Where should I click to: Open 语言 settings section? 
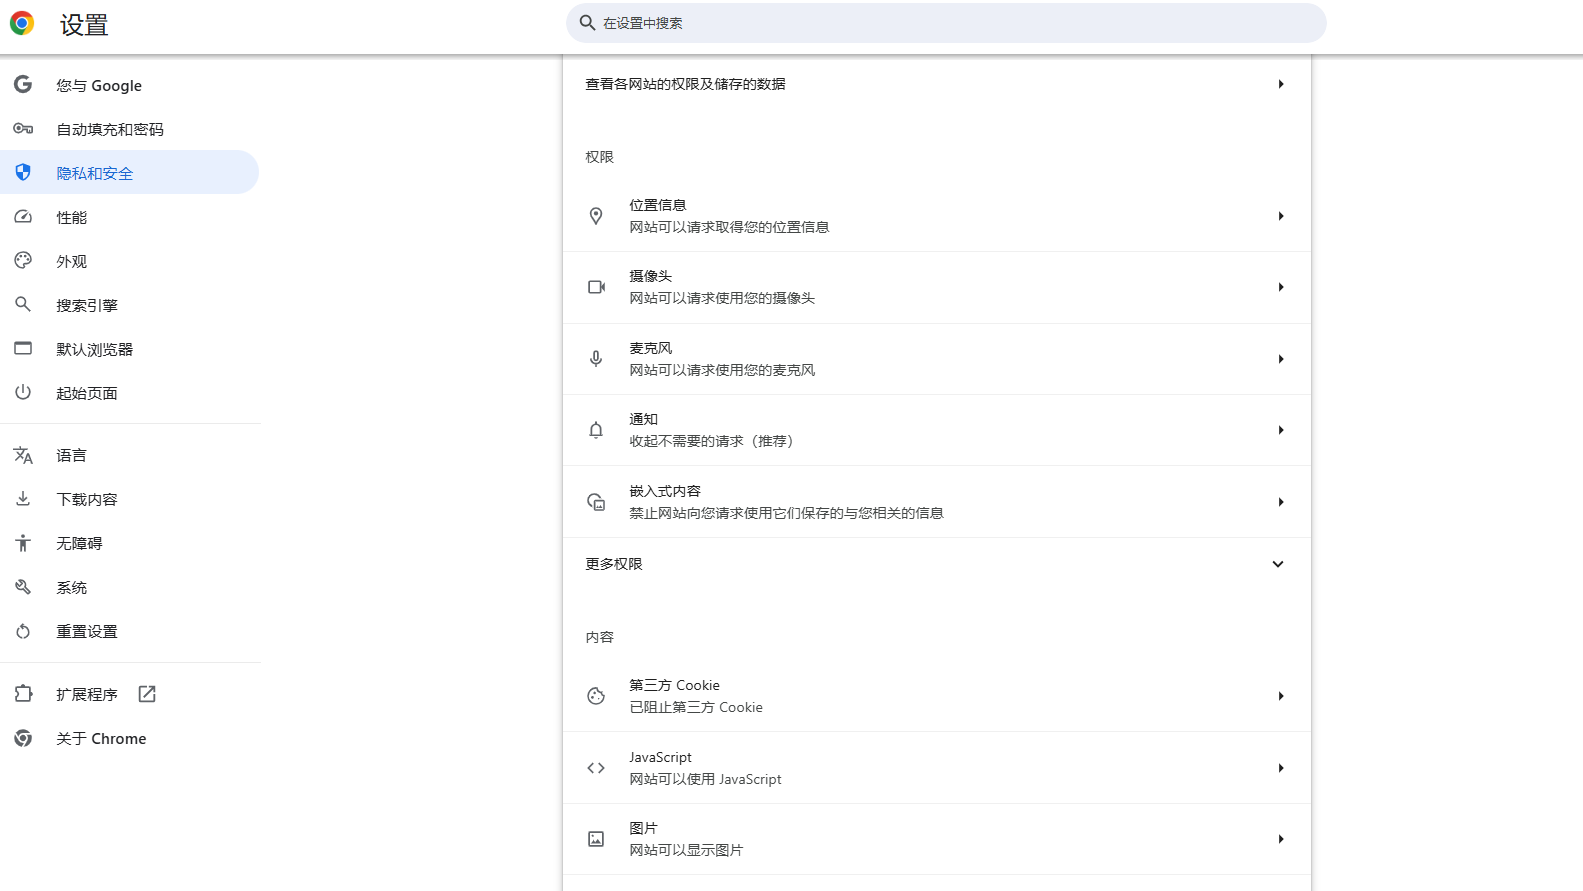pos(129,455)
